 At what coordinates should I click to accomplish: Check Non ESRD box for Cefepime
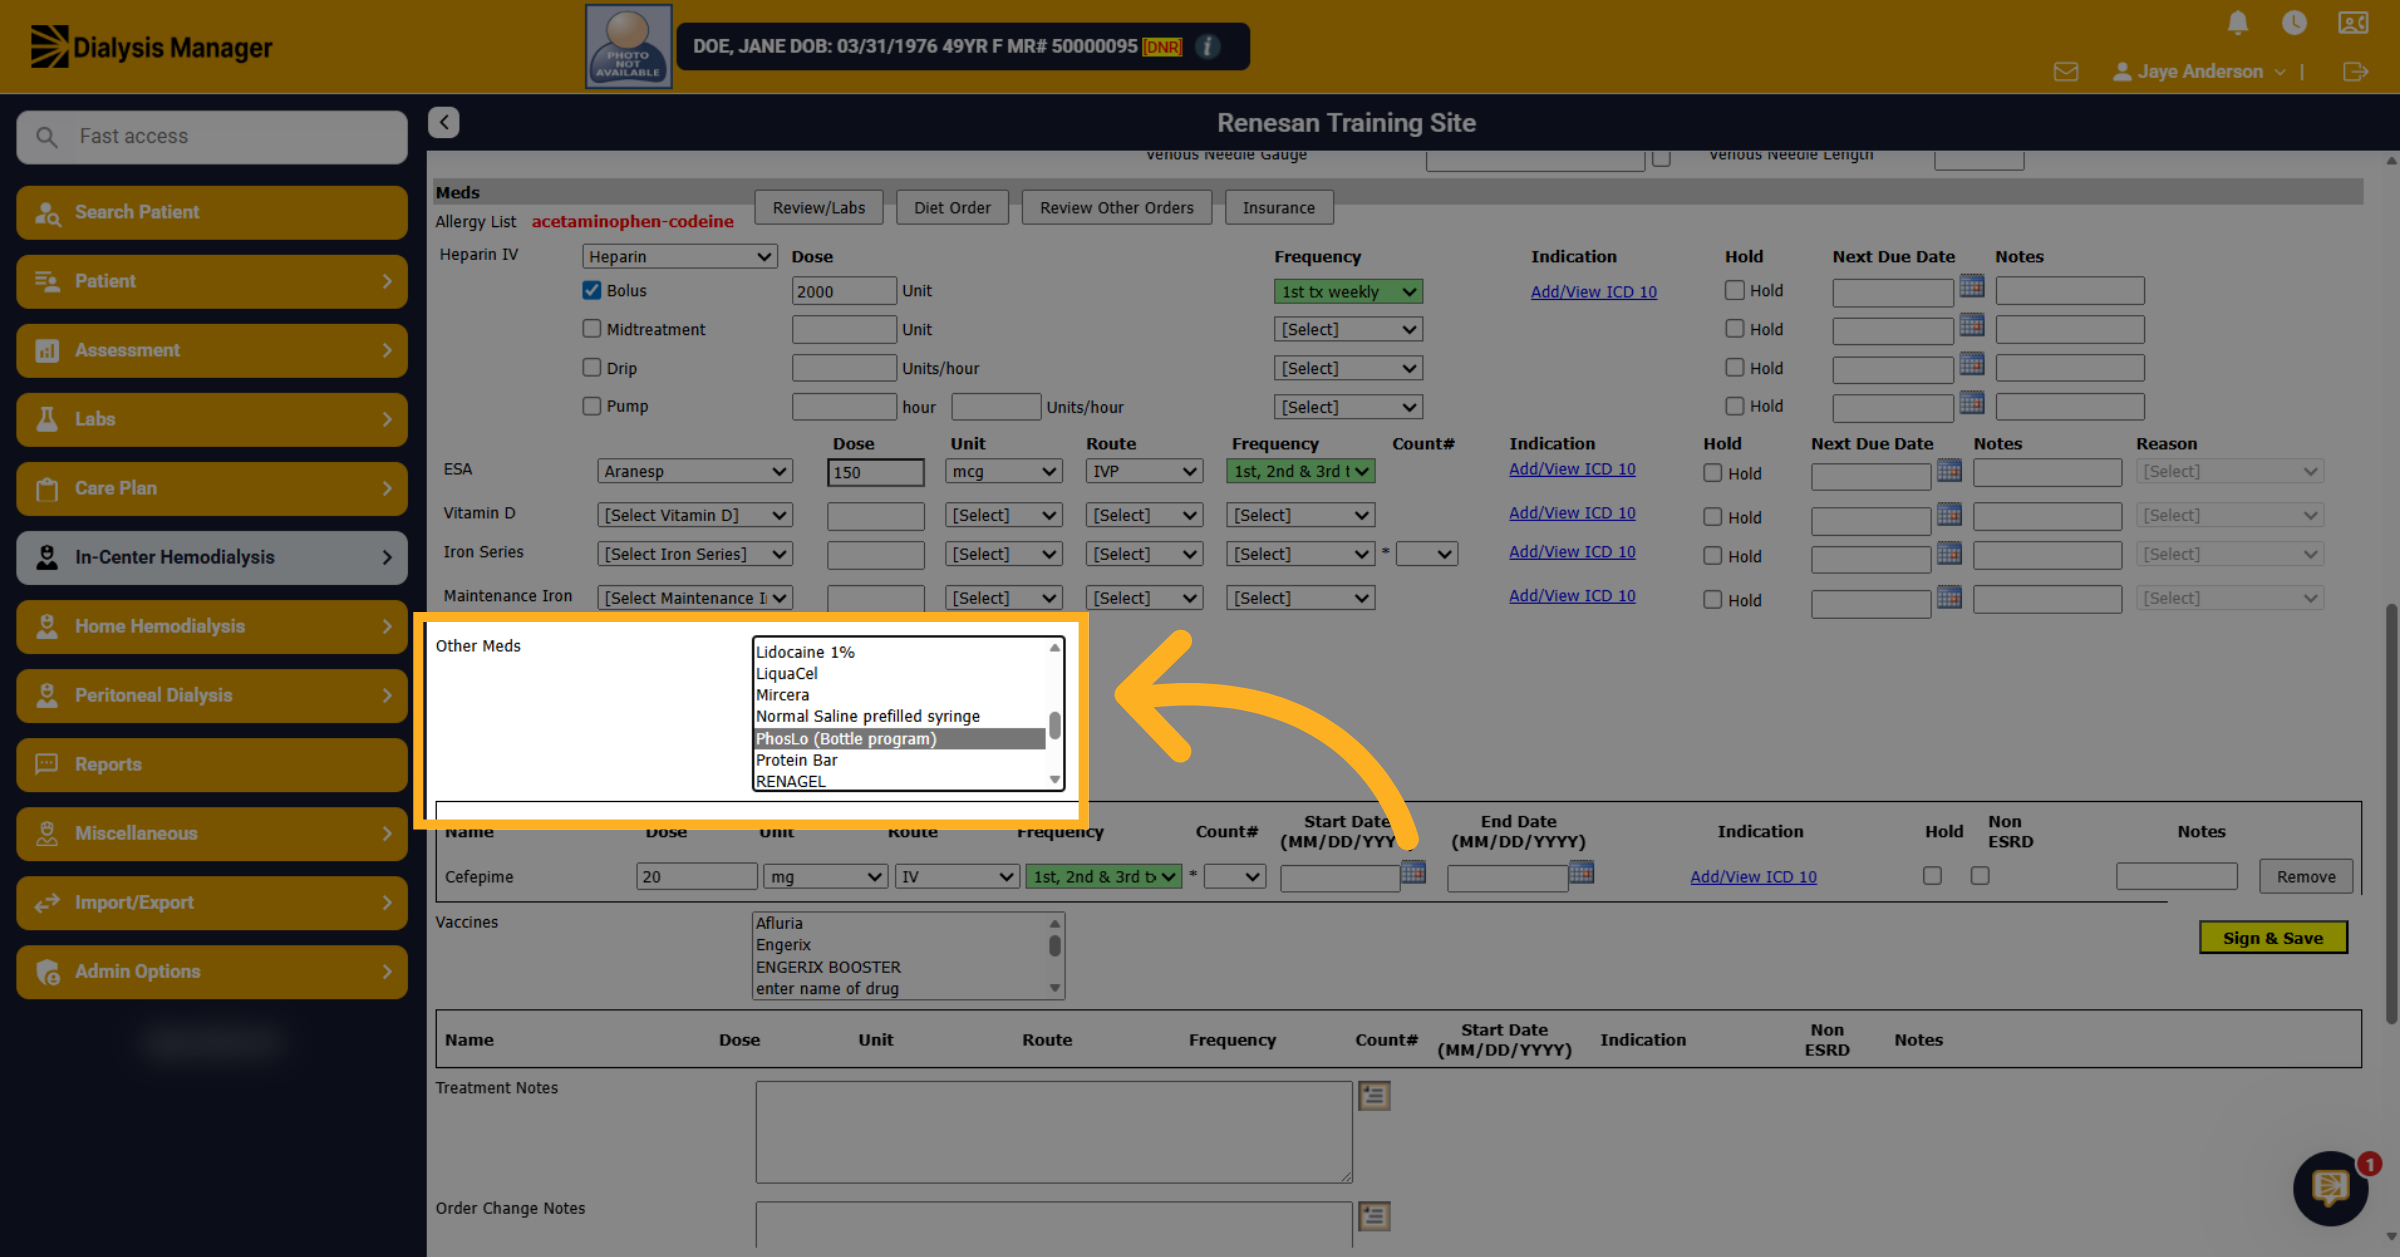coord(1980,875)
